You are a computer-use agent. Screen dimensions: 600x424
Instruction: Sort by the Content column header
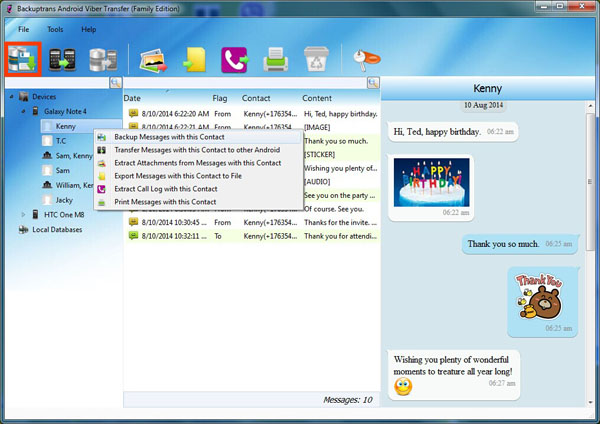[x=317, y=98]
